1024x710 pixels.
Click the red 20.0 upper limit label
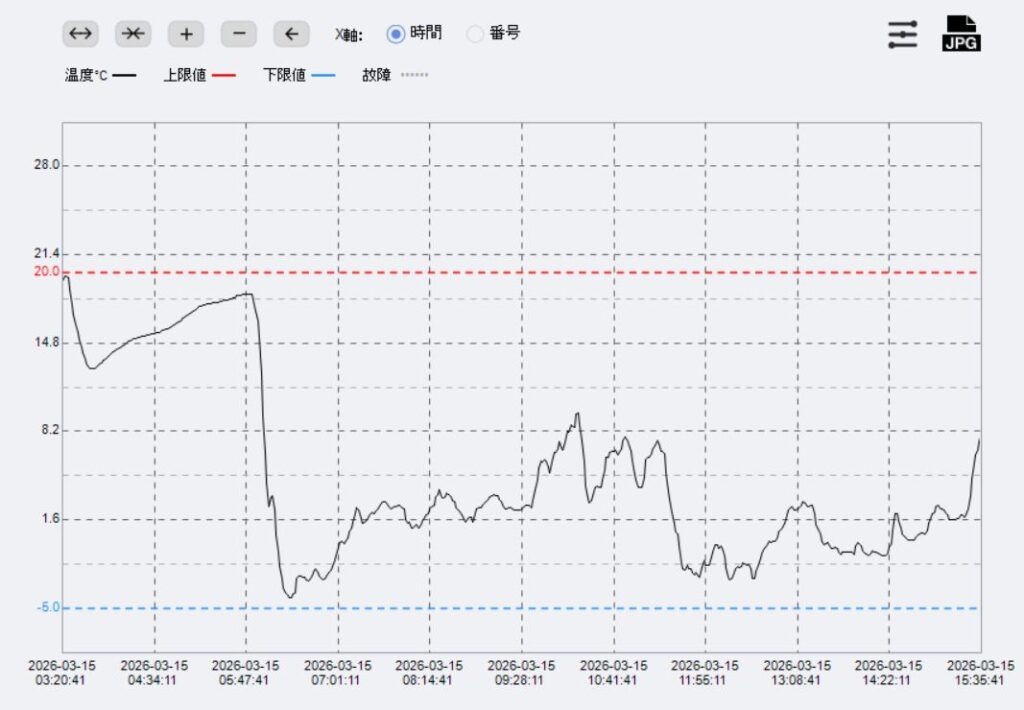(46, 271)
